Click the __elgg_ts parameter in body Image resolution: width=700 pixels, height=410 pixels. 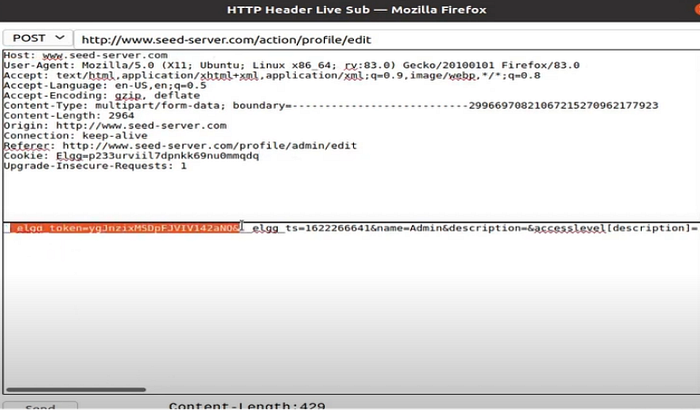point(308,228)
